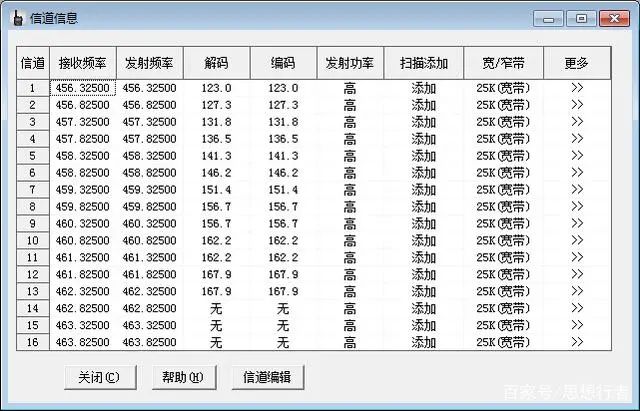Screen dimensions: 640x411
Task: Click the 解码 column header
Action: point(217,63)
